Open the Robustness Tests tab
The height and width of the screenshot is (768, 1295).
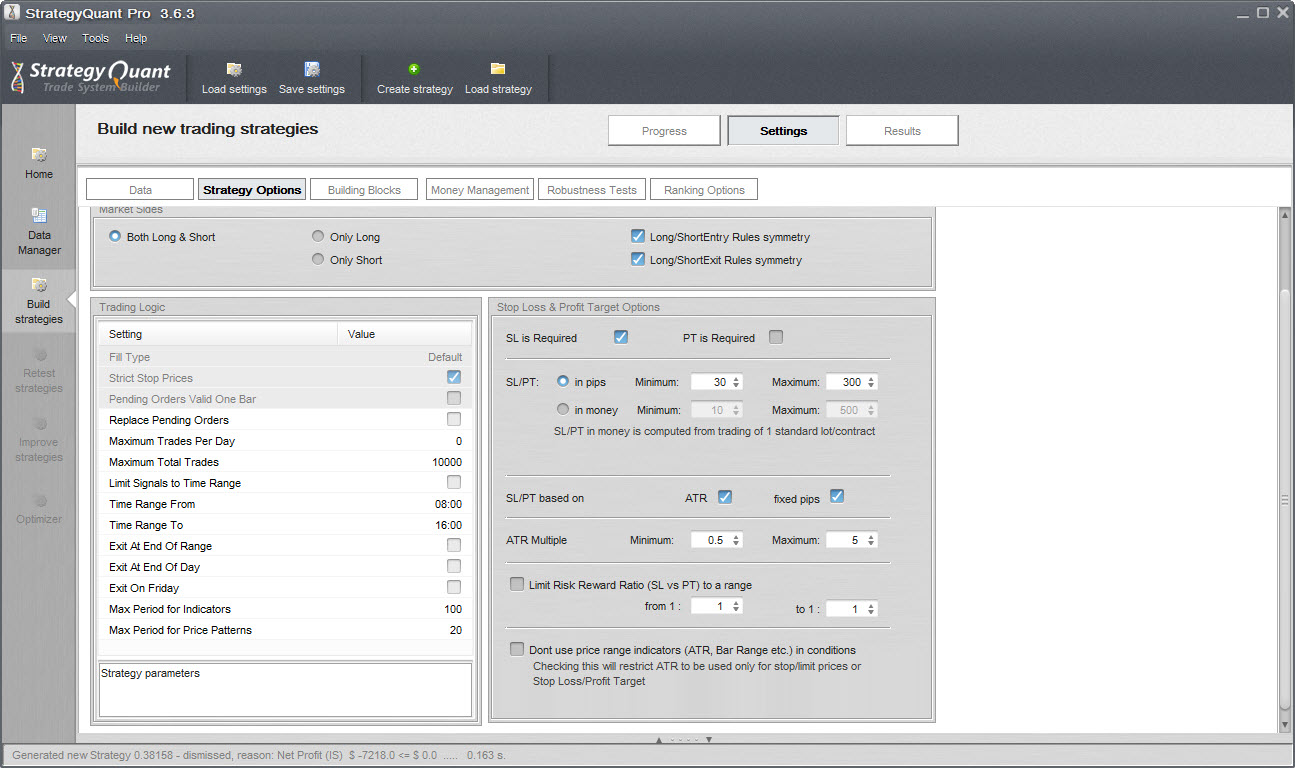pyautogui.click(x=592, y=189)
